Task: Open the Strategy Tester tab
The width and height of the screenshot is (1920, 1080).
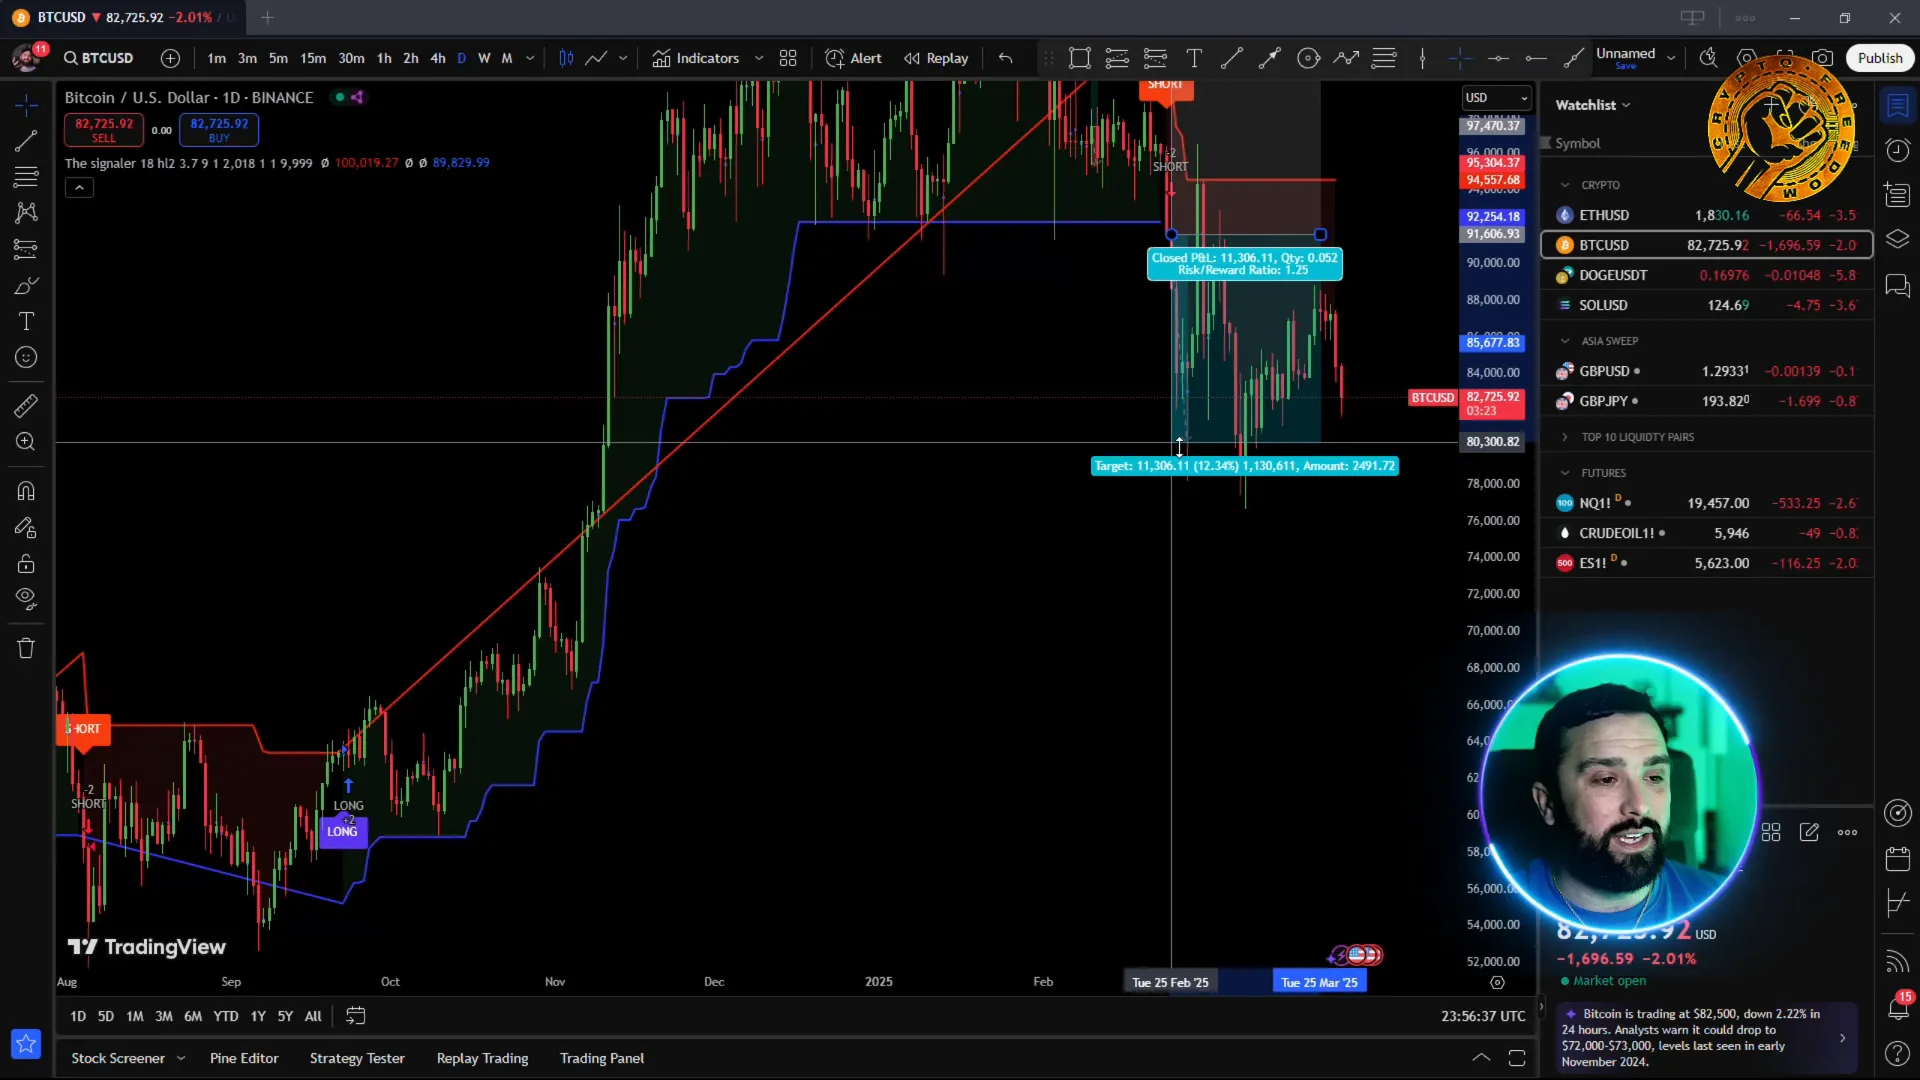Action: point(357,1058)
